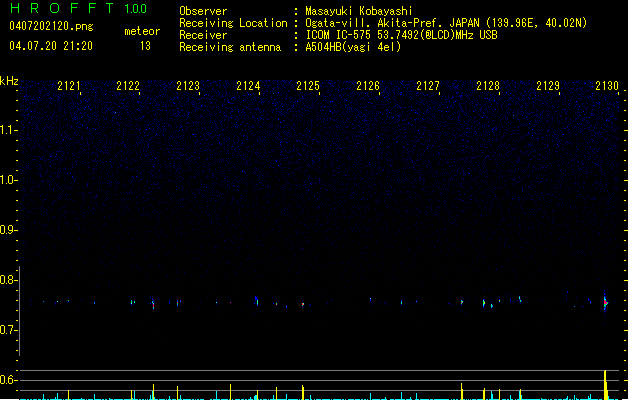Click the 2121 time marker
Viewport: 629px width, 400px height.
(x=69, y=86)
